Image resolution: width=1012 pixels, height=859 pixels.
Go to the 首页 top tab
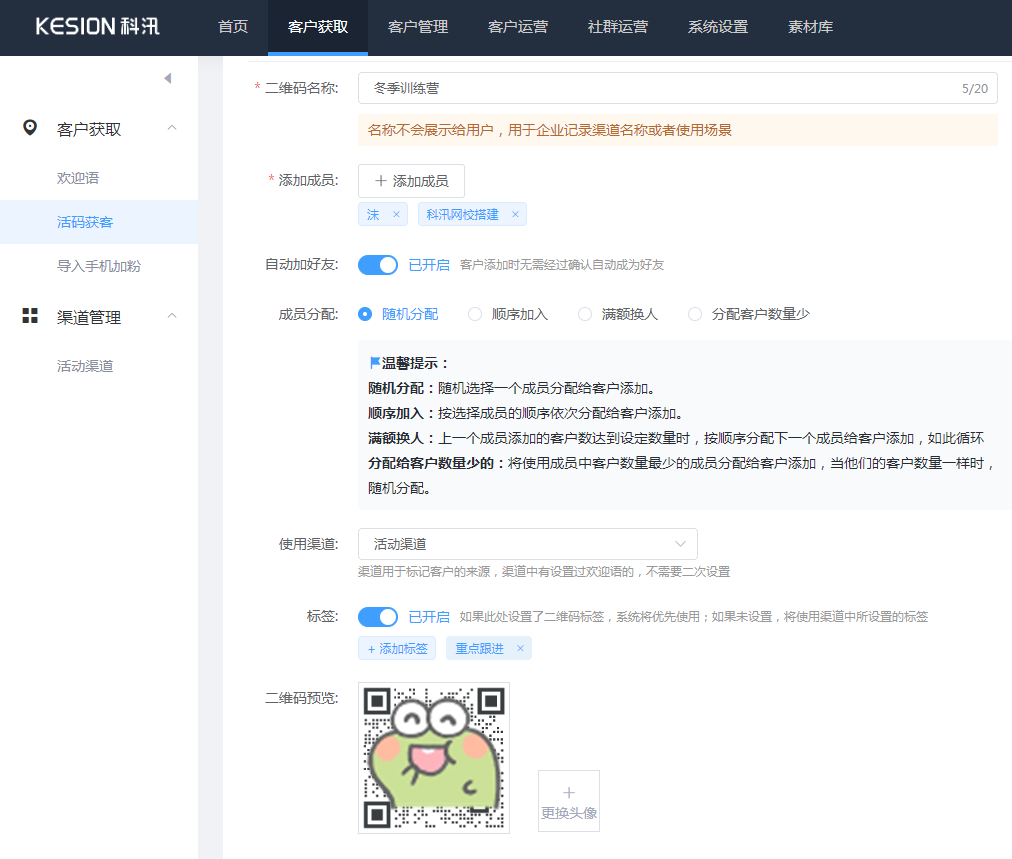tap(233, 26)
